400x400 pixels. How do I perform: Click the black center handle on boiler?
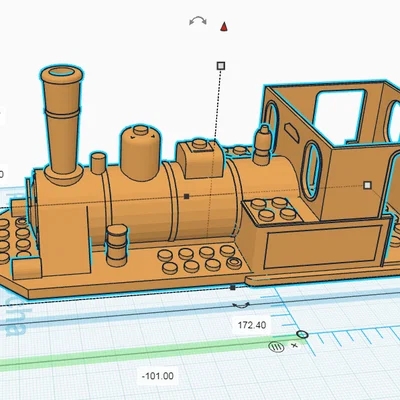[x=187, y=196]
